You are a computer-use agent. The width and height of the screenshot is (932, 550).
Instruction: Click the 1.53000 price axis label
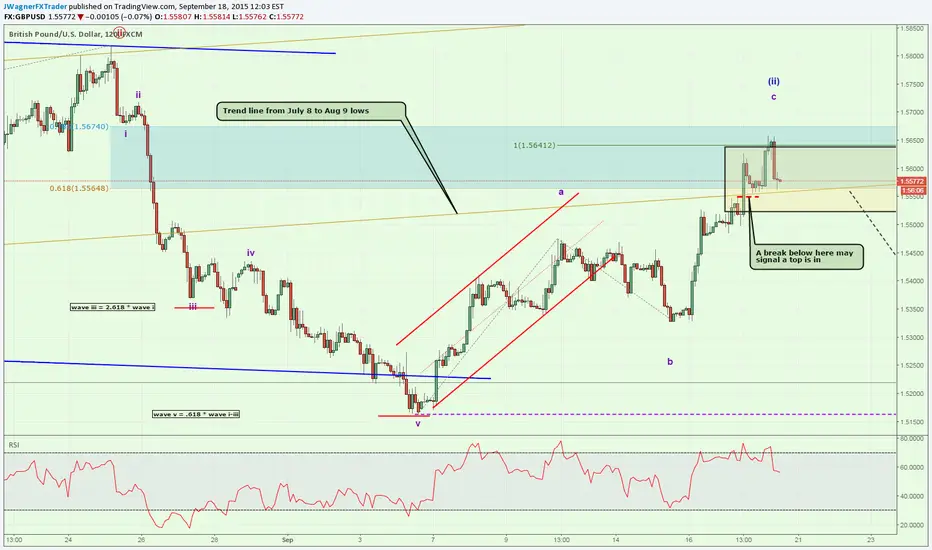912,338
